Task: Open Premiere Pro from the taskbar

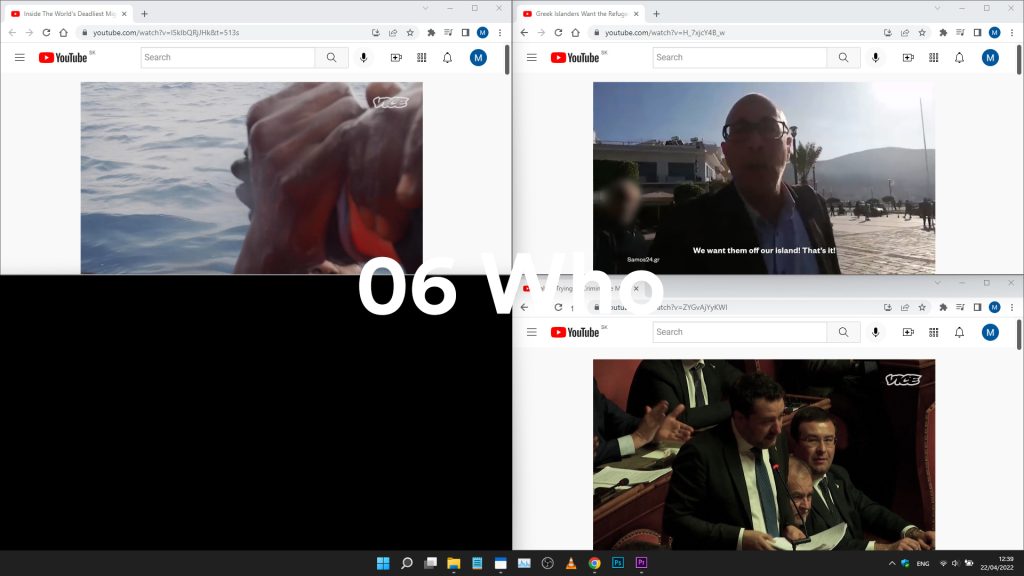Action: coord(641,563)
